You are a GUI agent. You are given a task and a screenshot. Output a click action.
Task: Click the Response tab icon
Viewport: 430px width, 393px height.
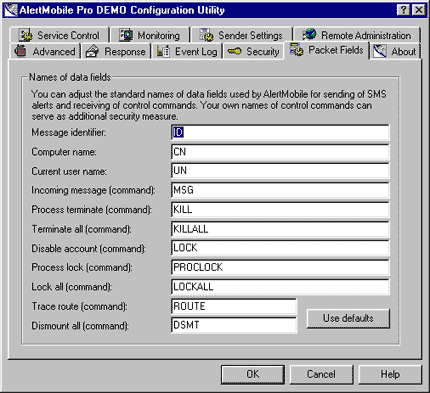tap(92, 52)
